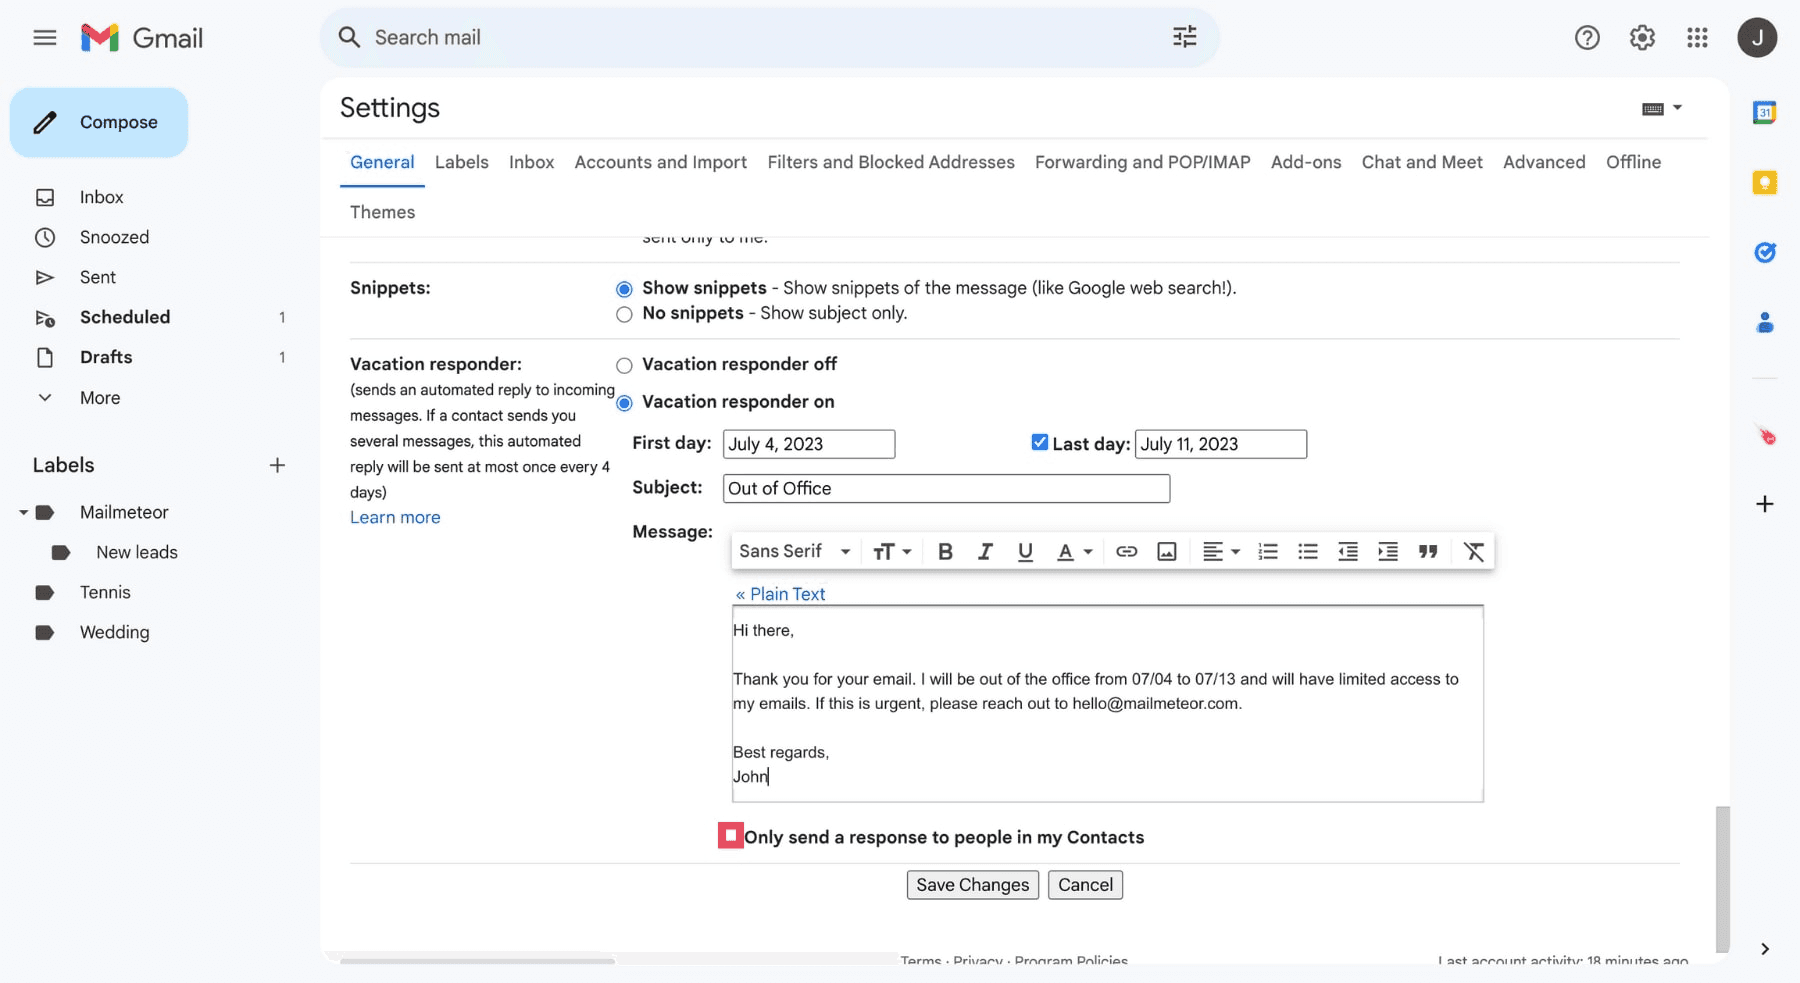Screen dimensions: 1800x983
Task: Open the New leads label
Action: [x=136, y=552]
